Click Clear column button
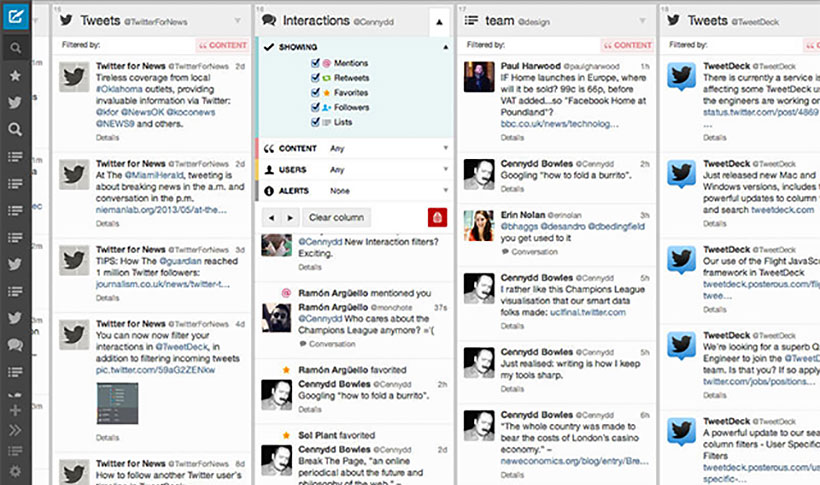This screenshot has width=820, height=485. [x=336, y=218]
